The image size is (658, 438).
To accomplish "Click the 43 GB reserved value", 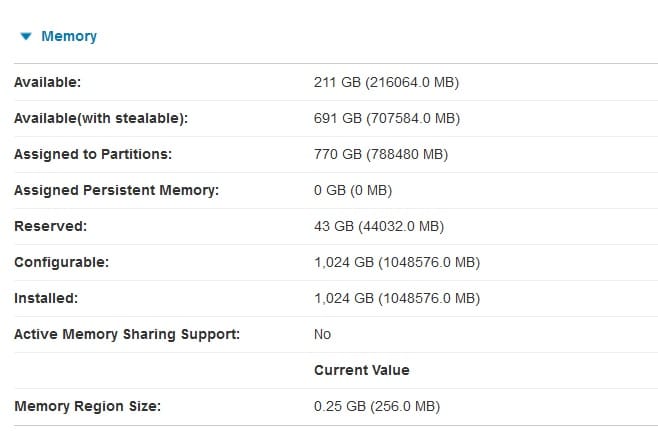I will coord(379,227).
